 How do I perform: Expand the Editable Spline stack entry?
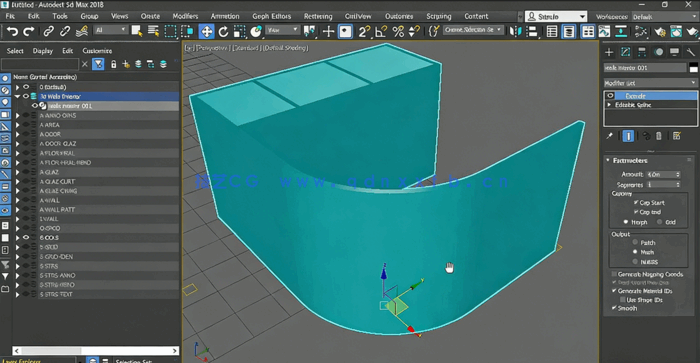pos(609,105)
